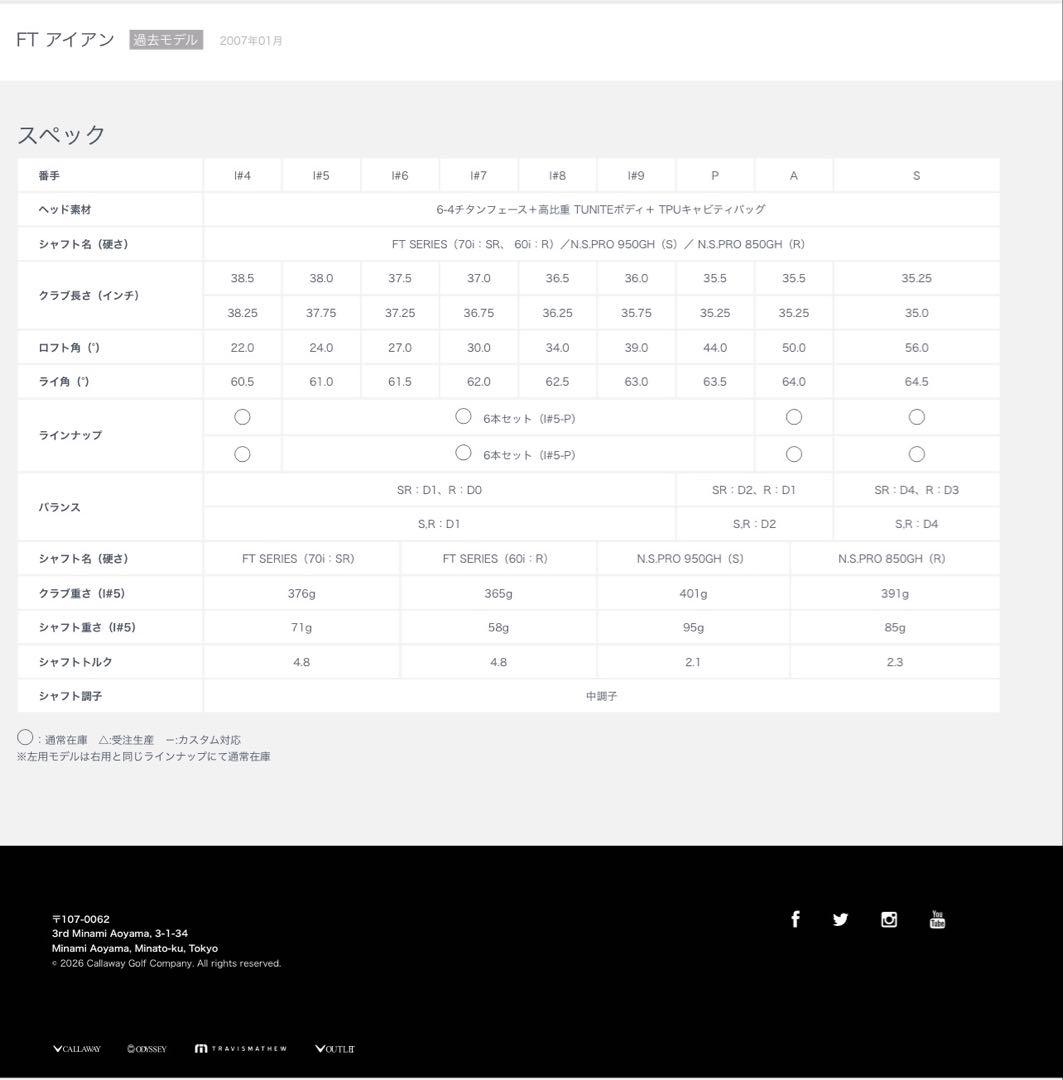This screenshot has height=1080, width=1063.
Task: Open the Odyssey brand logo link
Action: 147,1049
